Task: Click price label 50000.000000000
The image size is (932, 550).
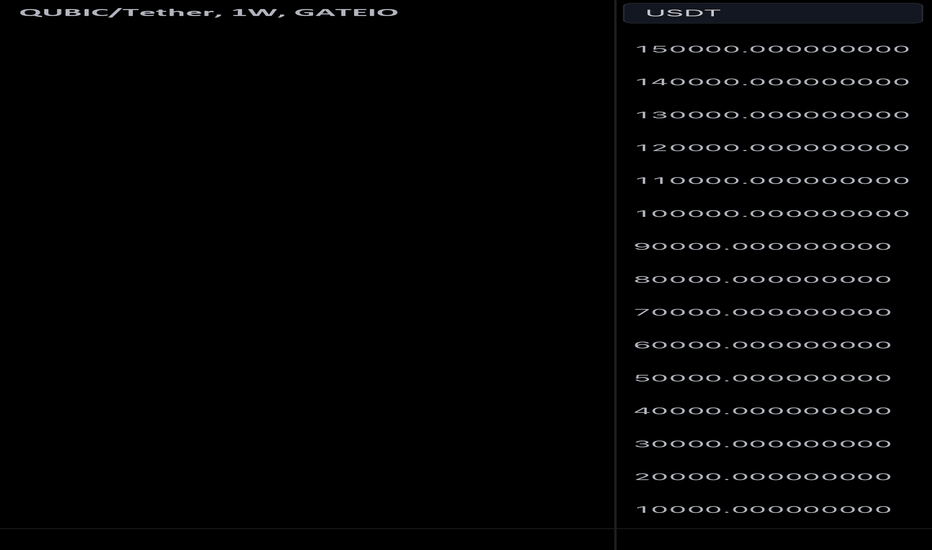Action: tap(763, 378)
